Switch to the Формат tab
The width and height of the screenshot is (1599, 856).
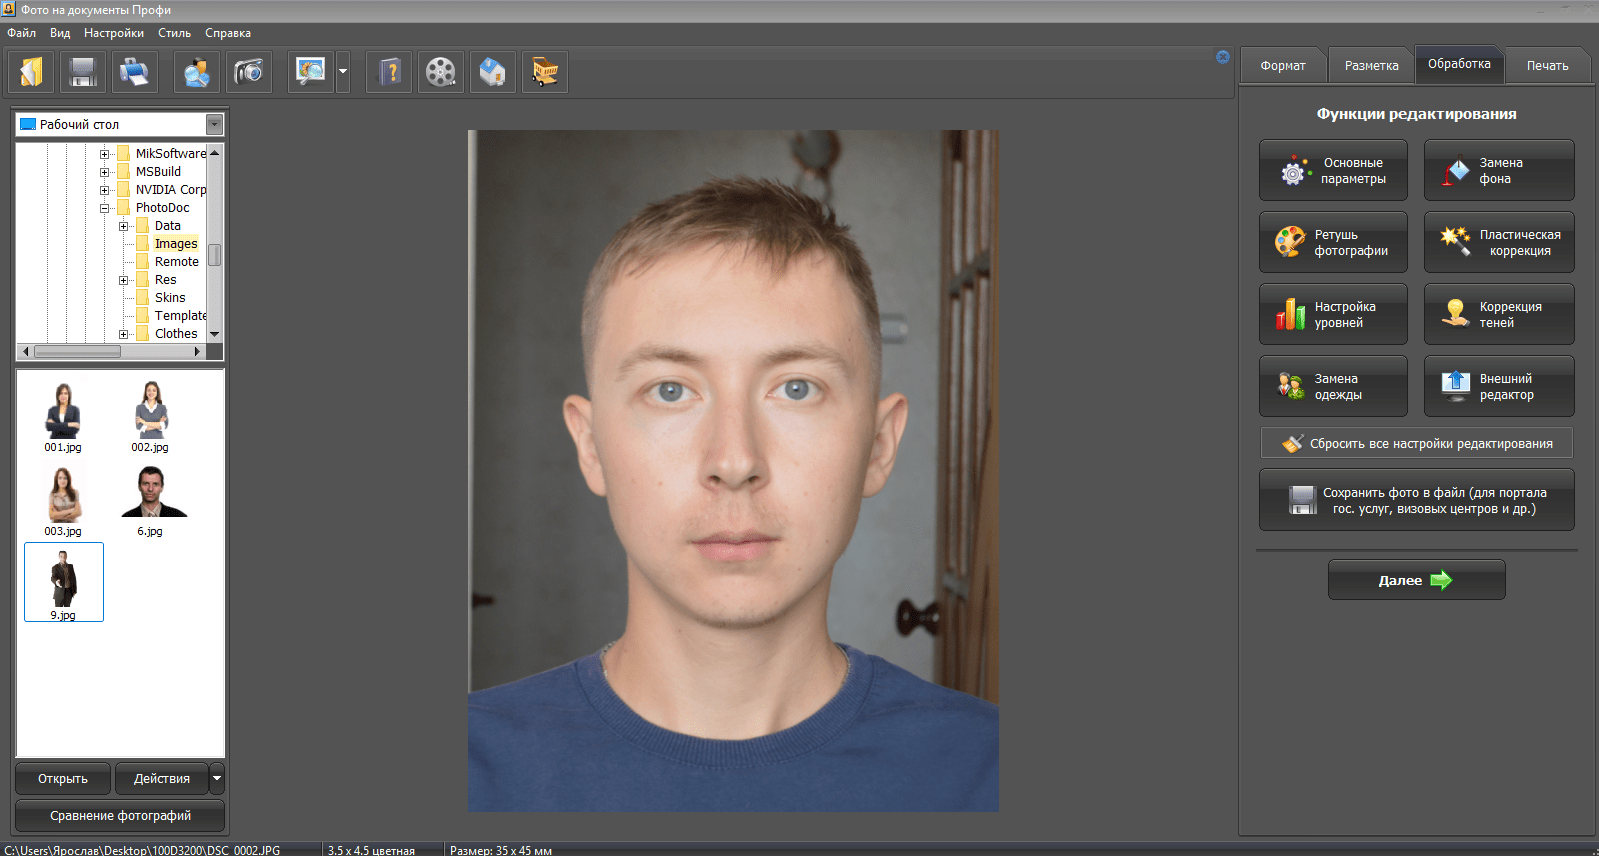point(1283,66)
